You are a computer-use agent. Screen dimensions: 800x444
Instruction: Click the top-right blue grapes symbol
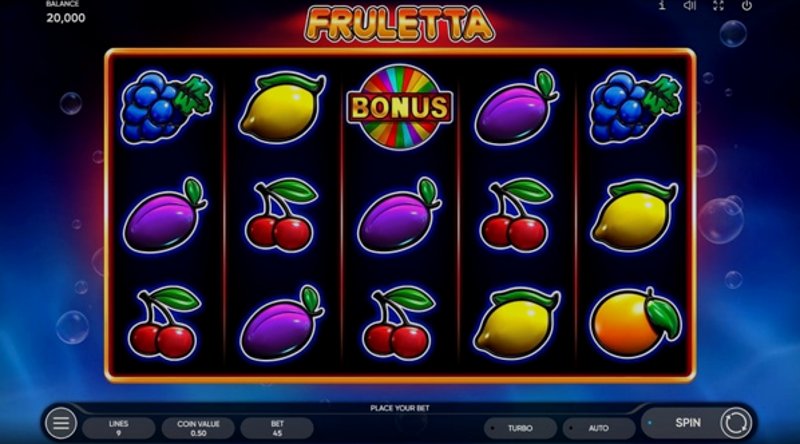[635, 107]
